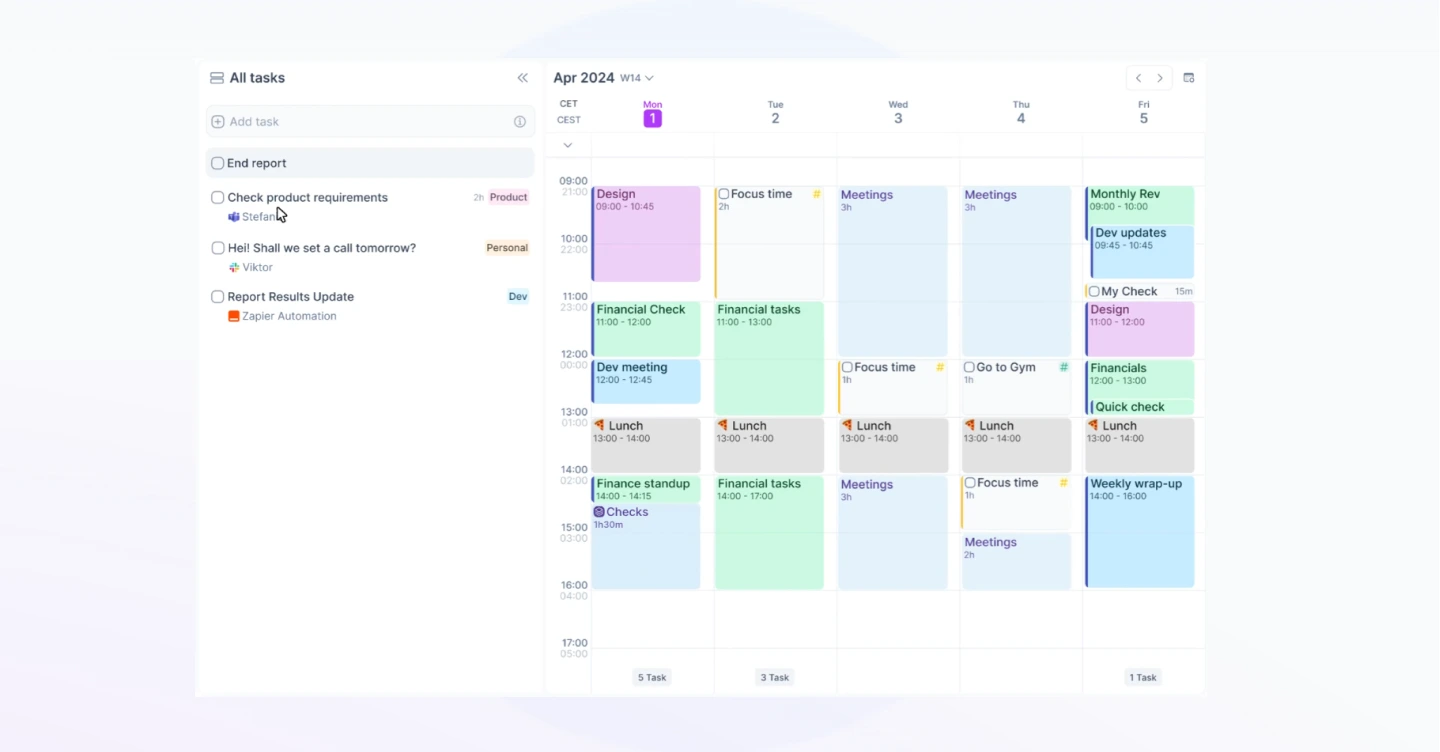
Task: Click hashtag icon on Tuesday Focus time
Action: coord(816,195)
